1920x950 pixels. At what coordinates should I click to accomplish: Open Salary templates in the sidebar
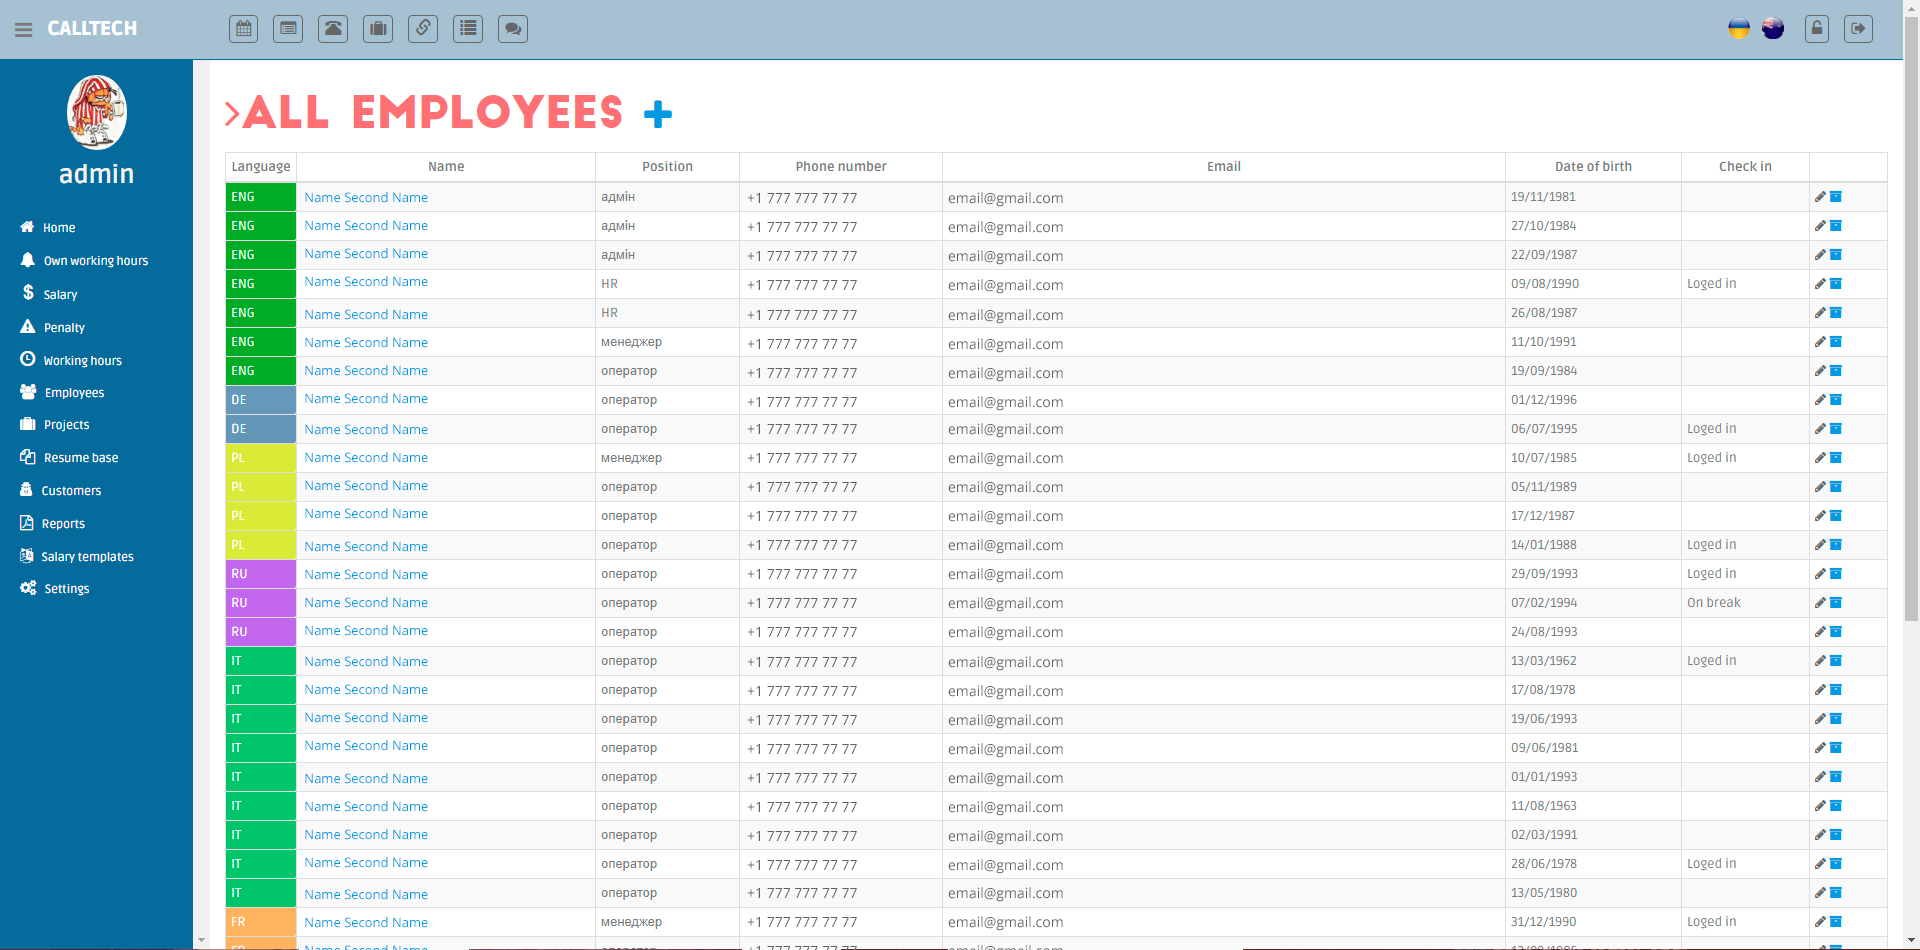(x=87, y=557)
